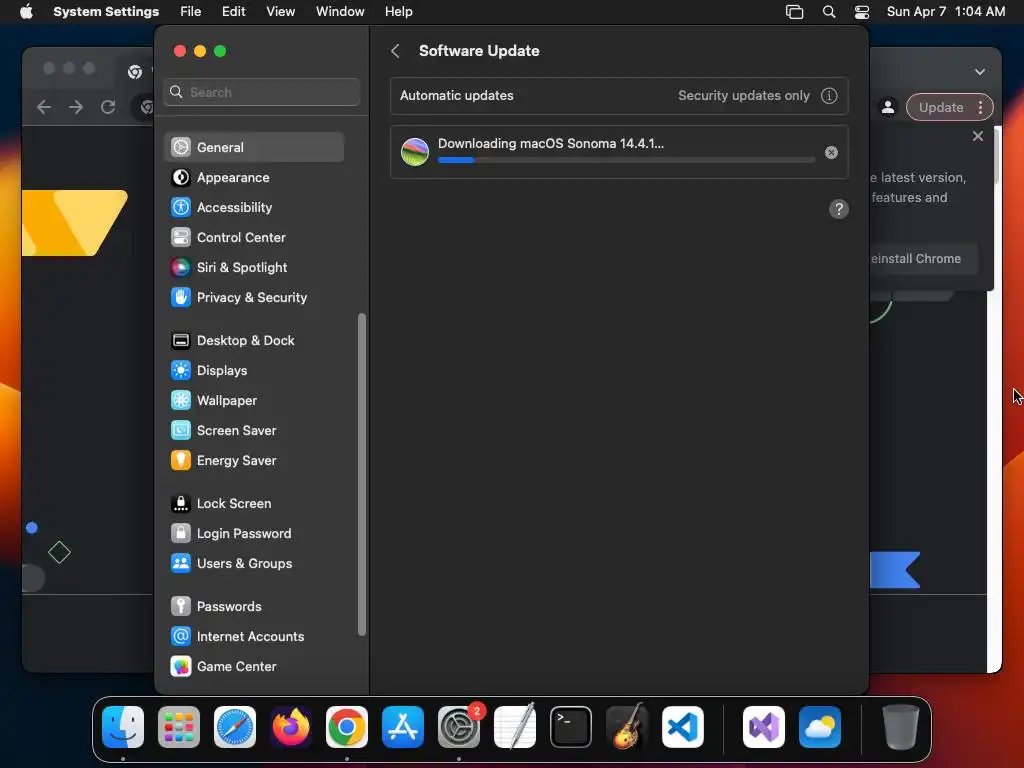This screenshot has height=768, width=1024.
Task: Open Trash from the Dock
Action: 901,727
